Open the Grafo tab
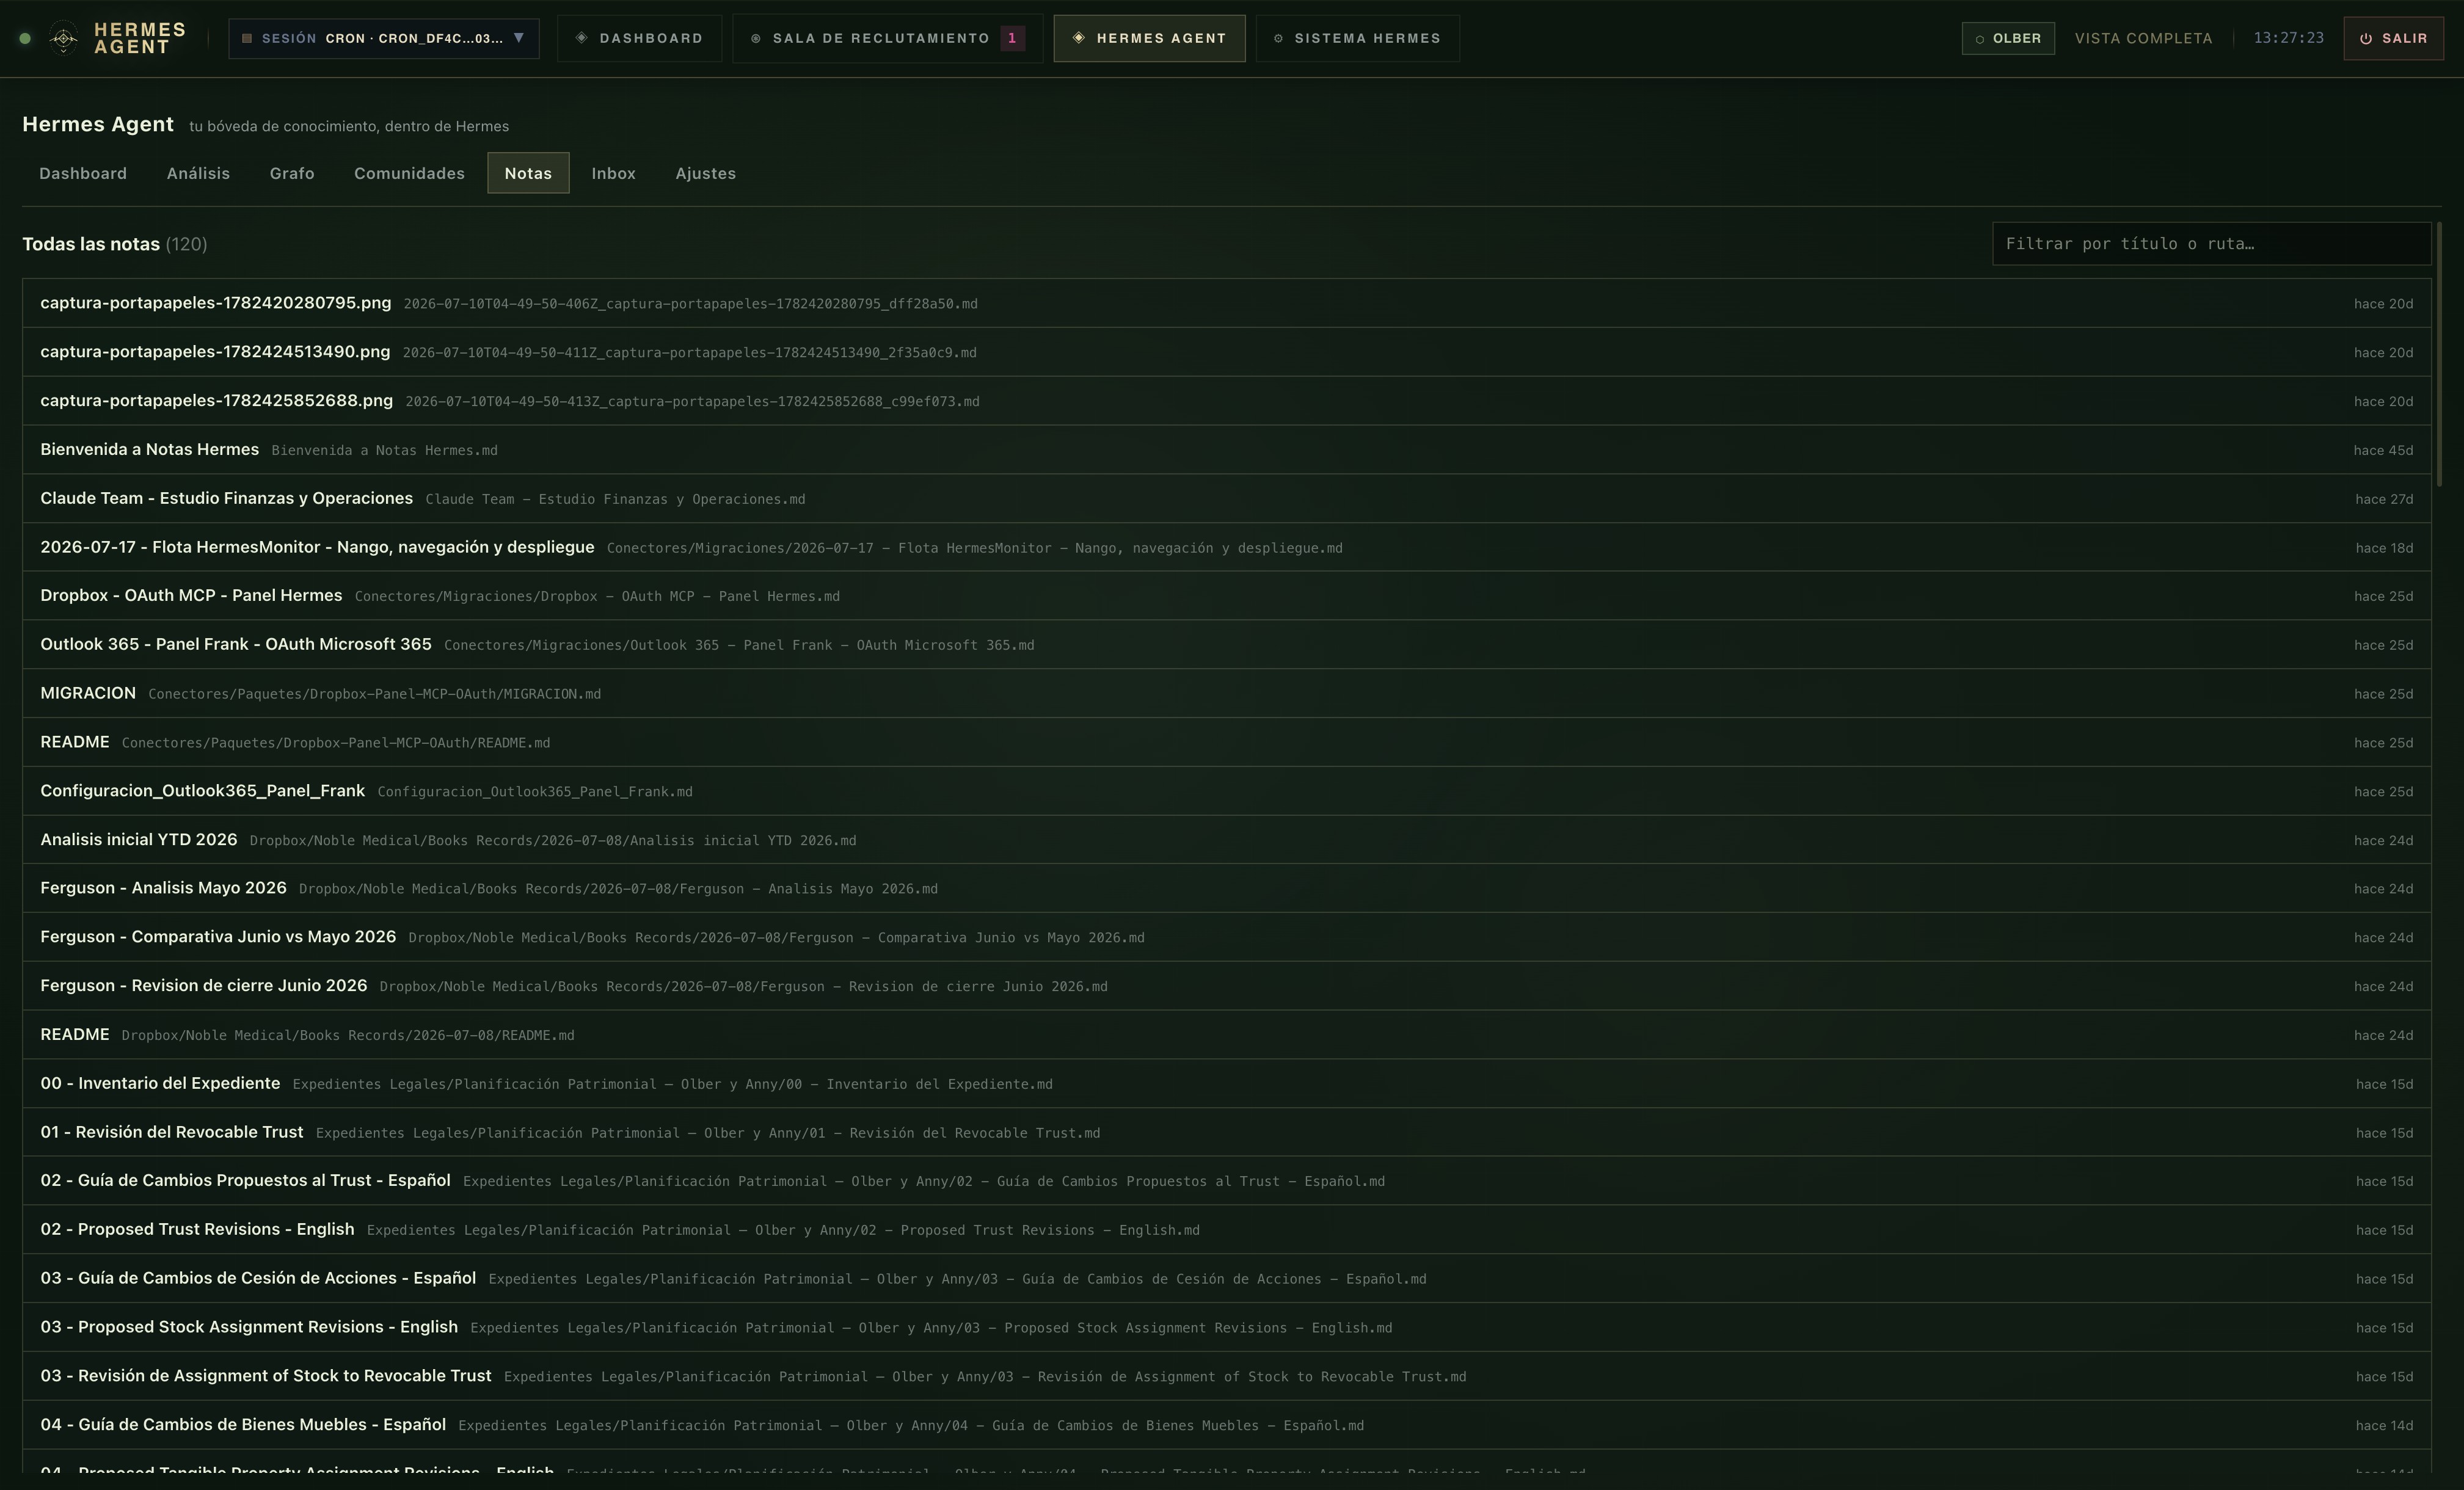This screenshot has height=1490, width=2464. point(292,173)
